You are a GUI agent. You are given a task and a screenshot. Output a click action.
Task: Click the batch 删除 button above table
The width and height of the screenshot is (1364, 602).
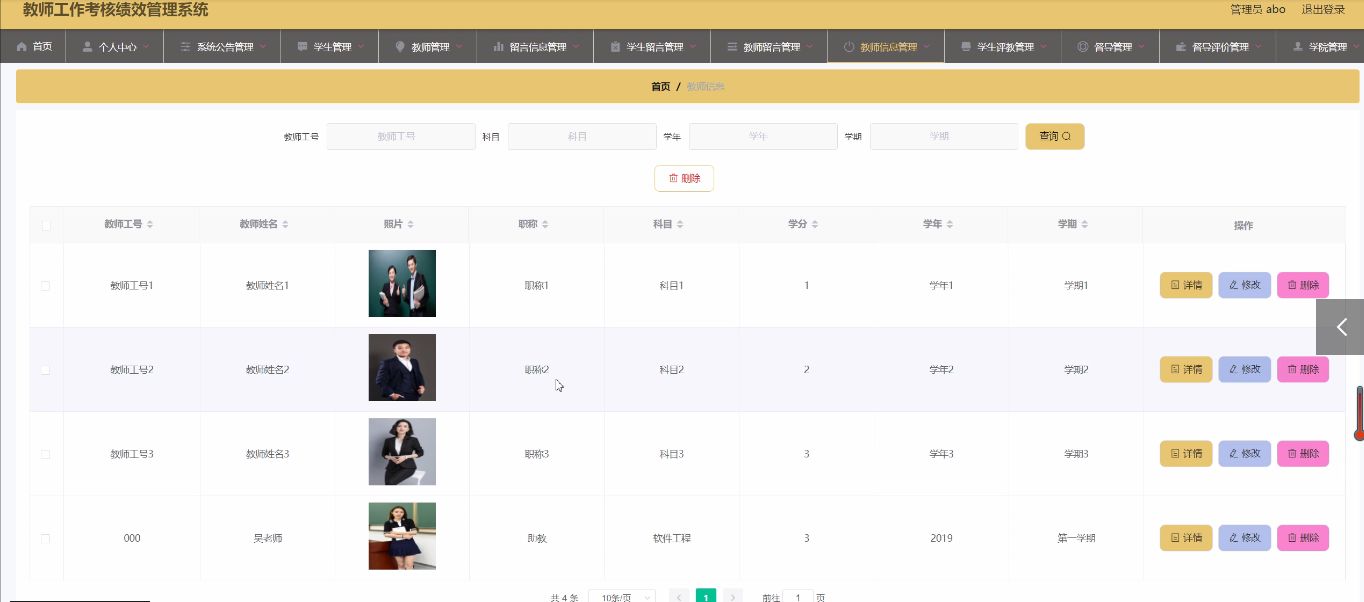point(684,178)
